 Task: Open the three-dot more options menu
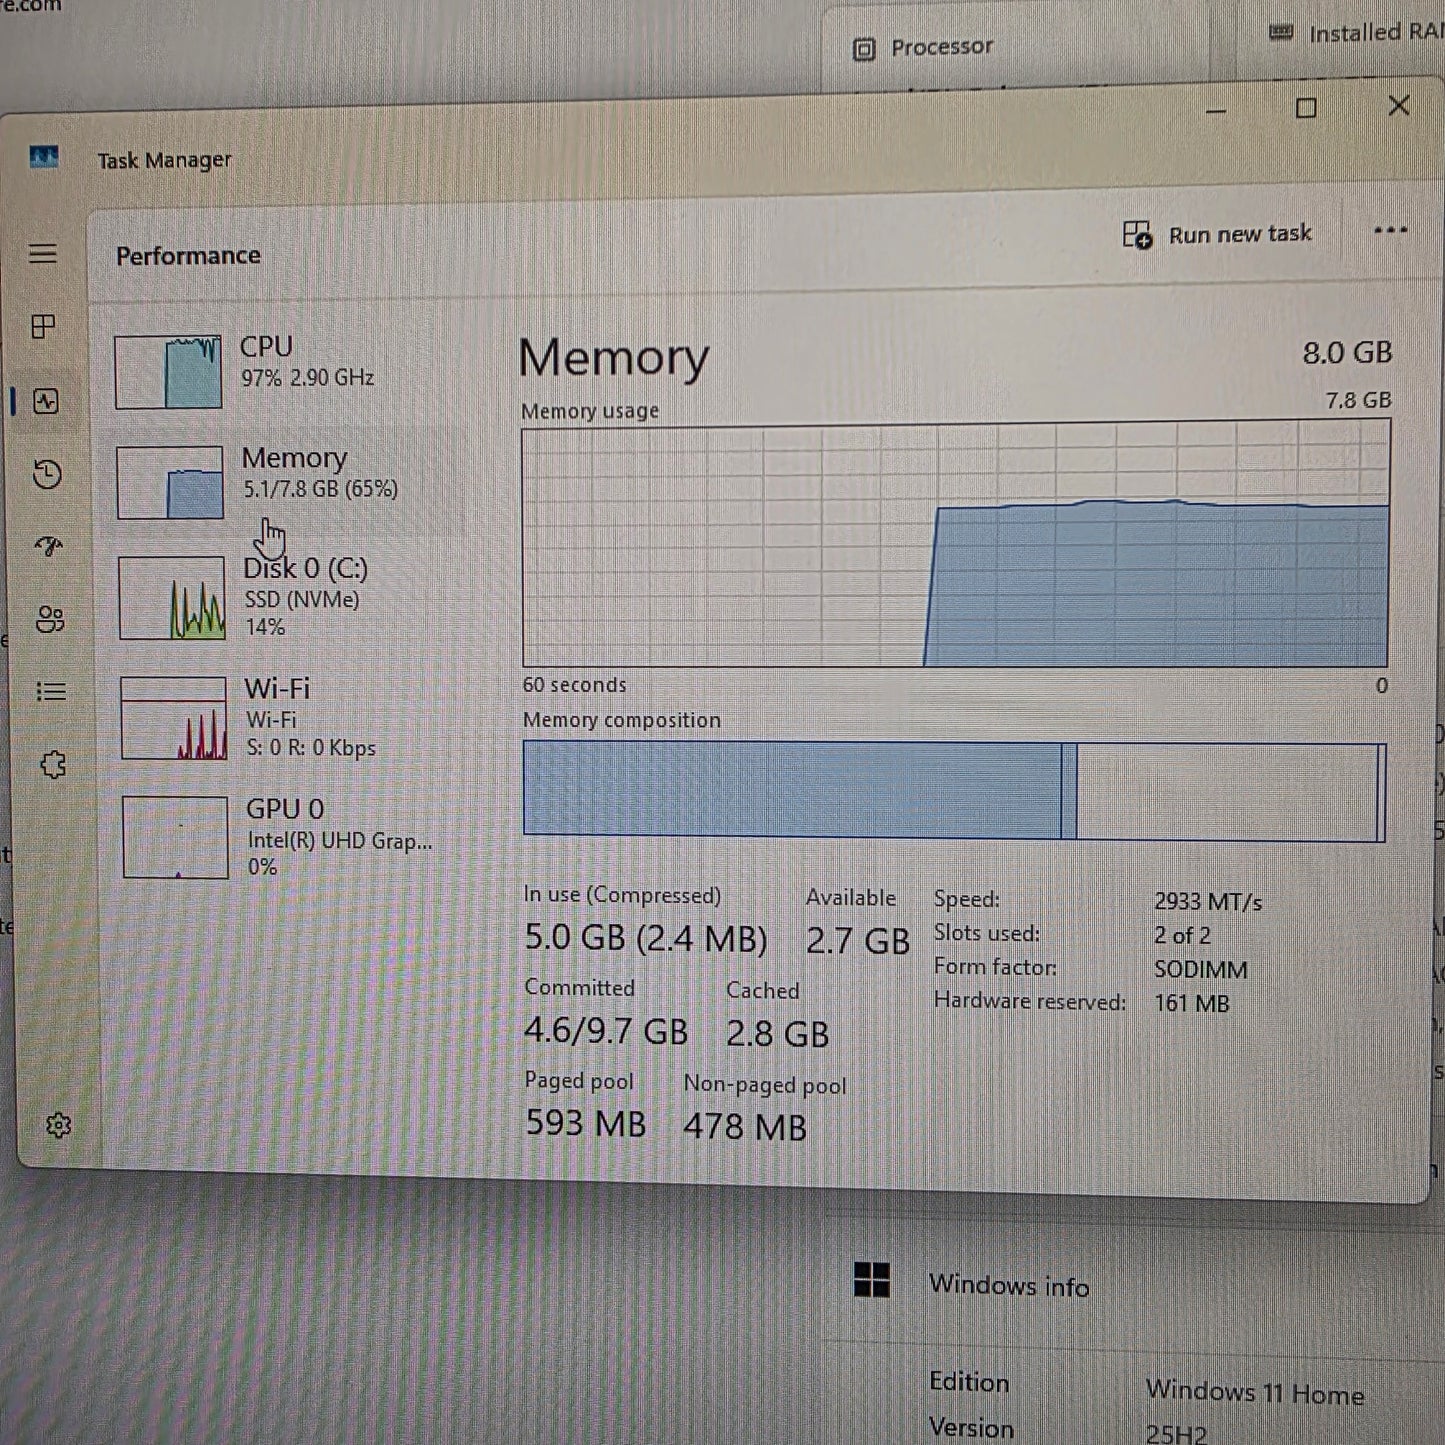pyautogui.click(x=1390, y=231)
